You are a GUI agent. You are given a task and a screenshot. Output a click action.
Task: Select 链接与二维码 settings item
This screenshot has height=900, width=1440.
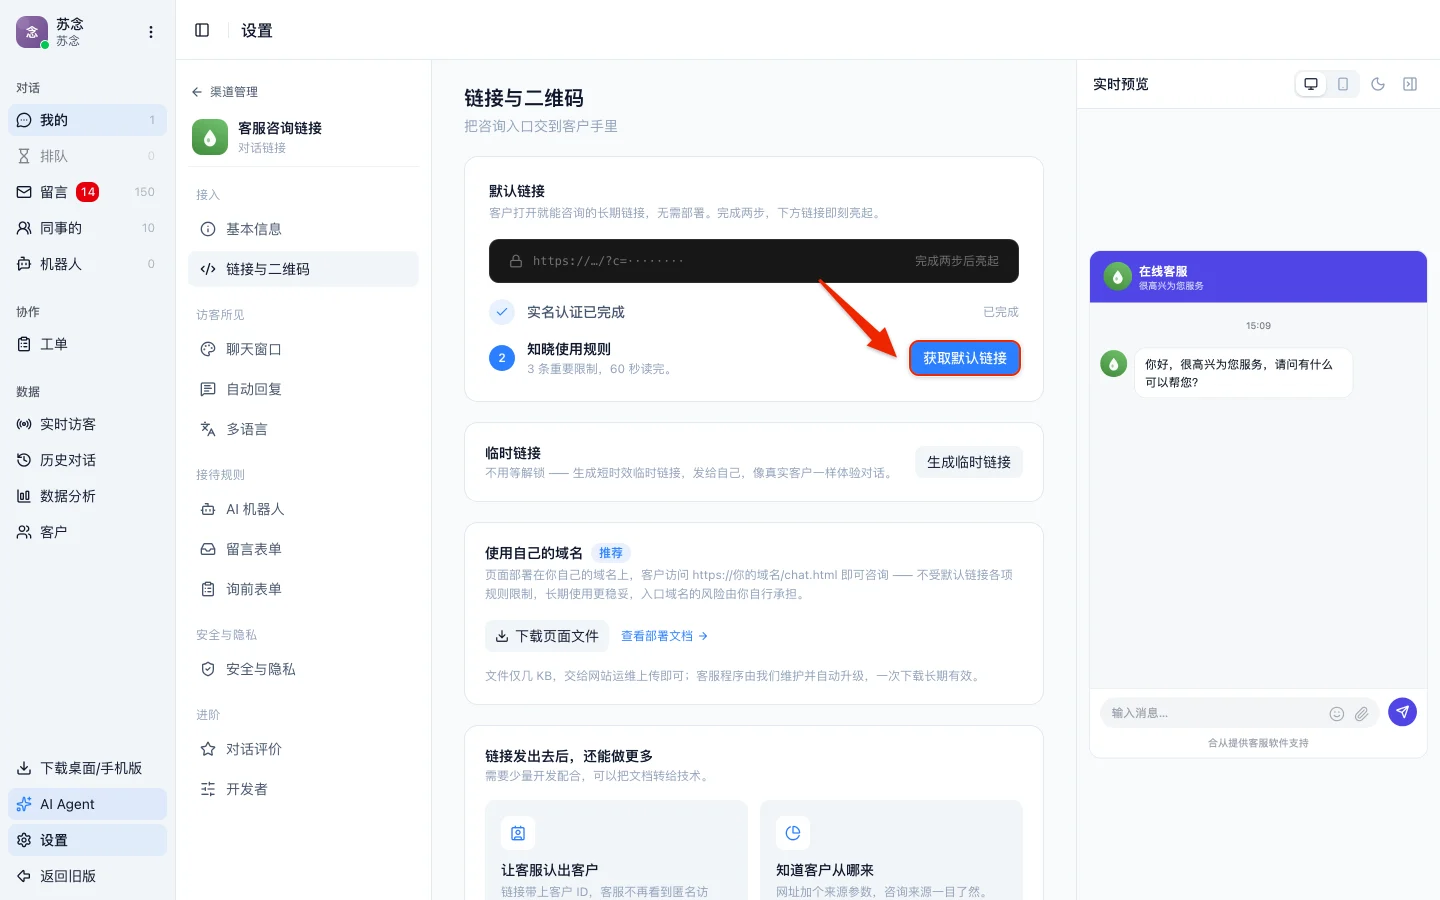pos(303,269)
